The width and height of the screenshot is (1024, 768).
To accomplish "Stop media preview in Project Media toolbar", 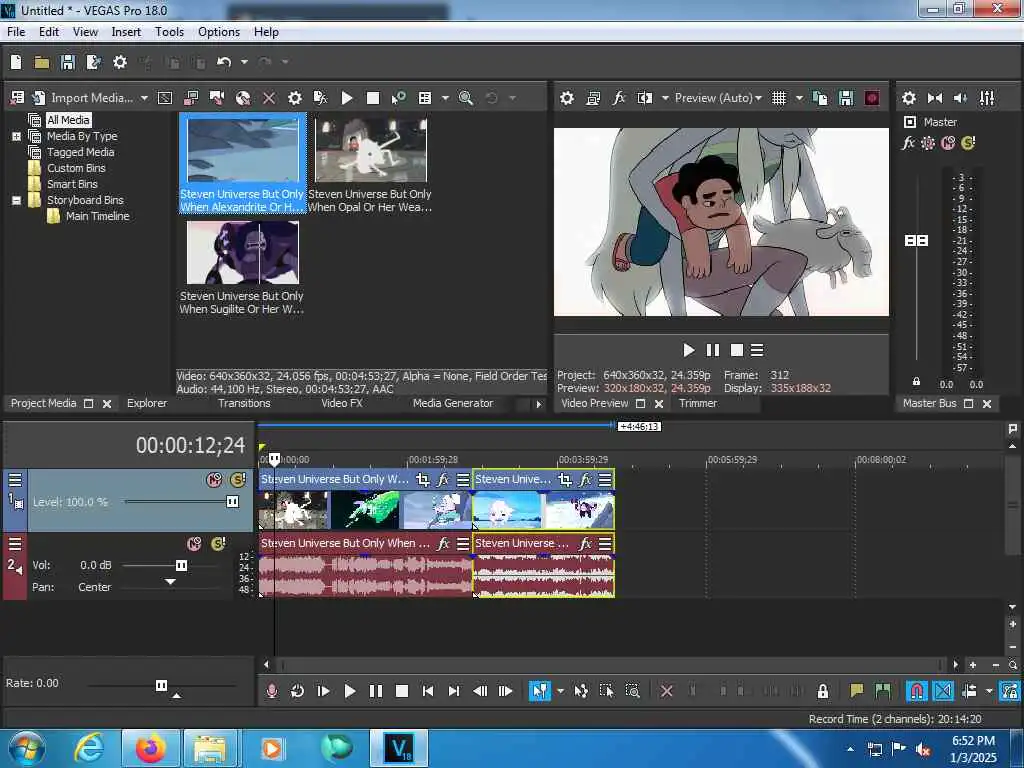I will click(x=373, y=98).
